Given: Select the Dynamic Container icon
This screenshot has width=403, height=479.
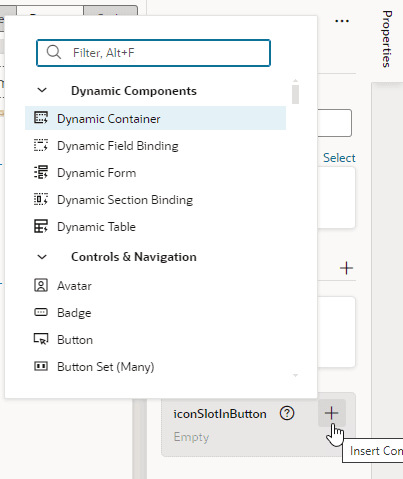Looking at the screenshot, I should (41, 118).
